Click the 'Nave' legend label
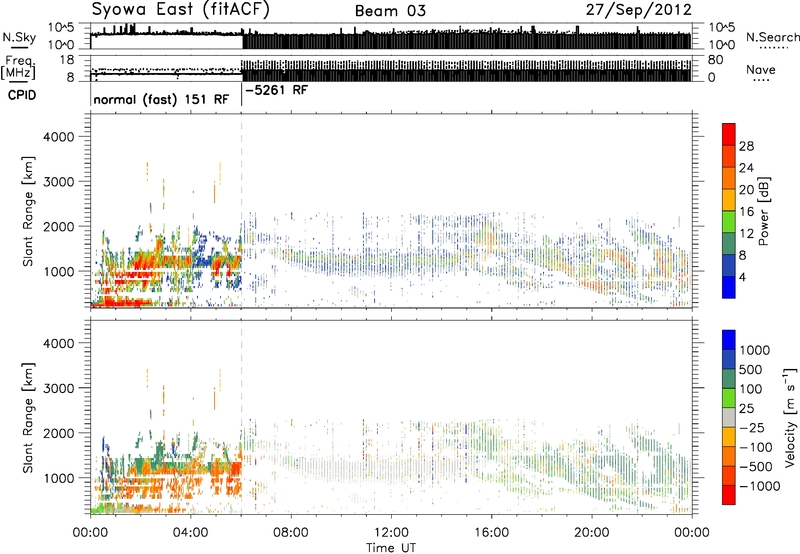Image resolution: width=800 pixels, height=554 pixels. pos(761,69)
